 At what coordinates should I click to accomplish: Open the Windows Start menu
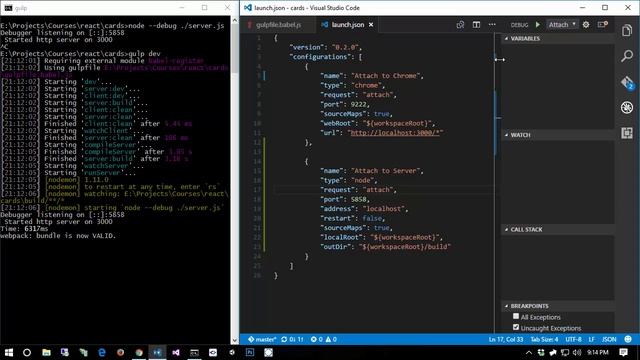(x=9, y=352)
